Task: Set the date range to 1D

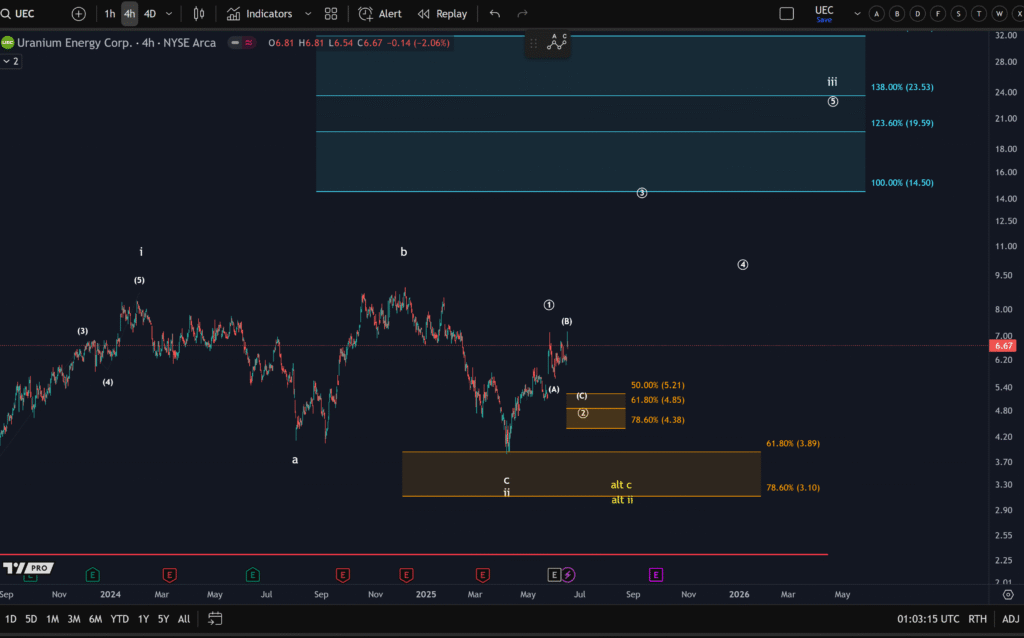Action: [10, 619]
